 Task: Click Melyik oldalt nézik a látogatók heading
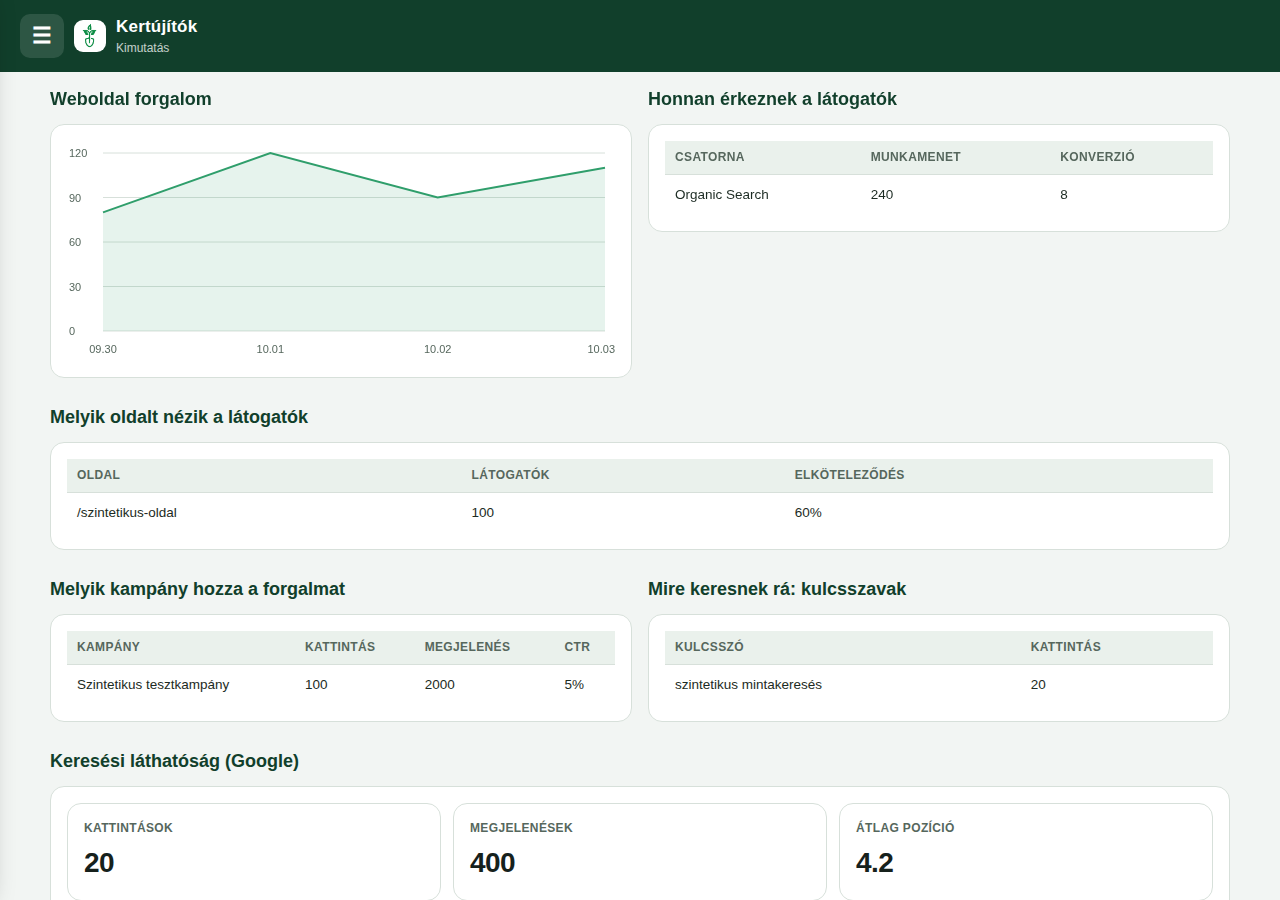pyautogui.click(x=179, y=417)
